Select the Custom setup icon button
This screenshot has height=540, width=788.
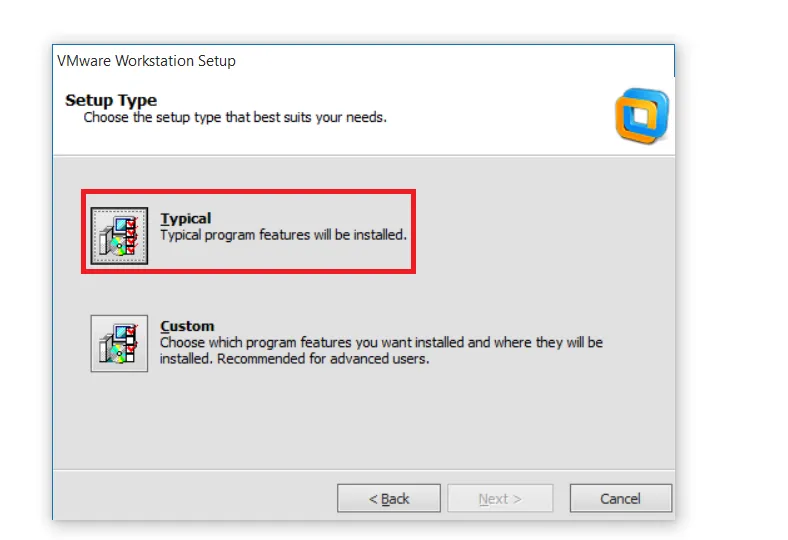pyautogui.click(x=119, y=343)
